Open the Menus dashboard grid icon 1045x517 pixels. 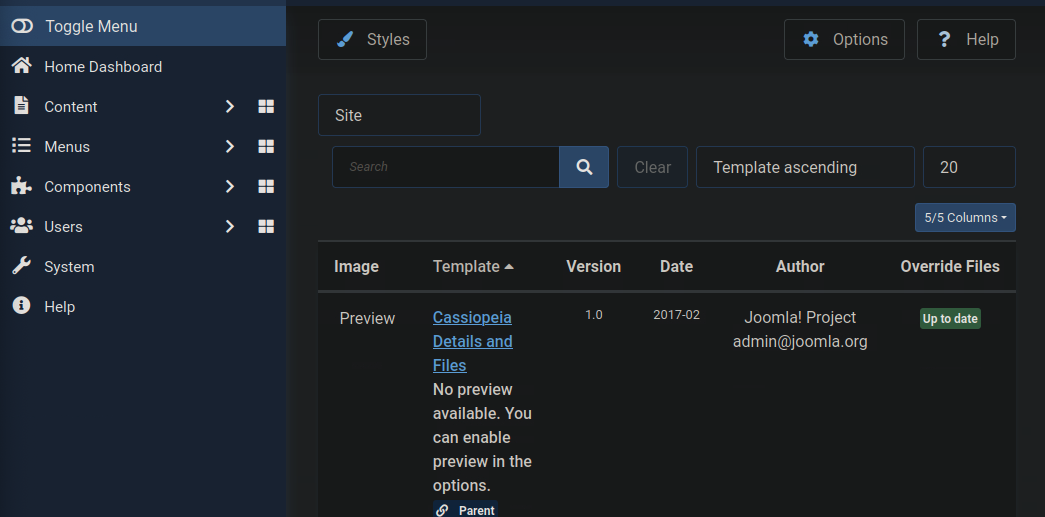pyautogui.click(x=266, y=147)
